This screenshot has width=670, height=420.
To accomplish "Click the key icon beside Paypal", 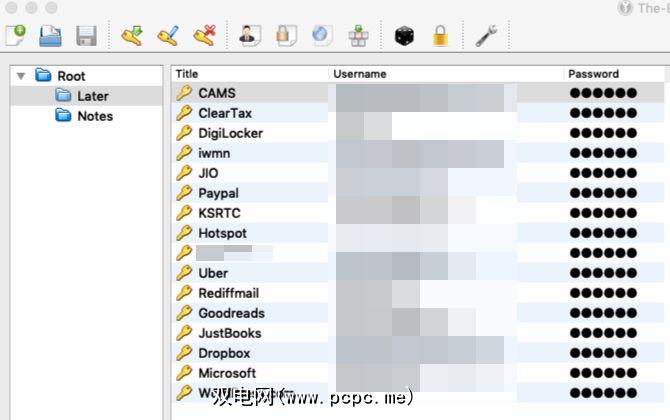I will (x=184, y=193).
